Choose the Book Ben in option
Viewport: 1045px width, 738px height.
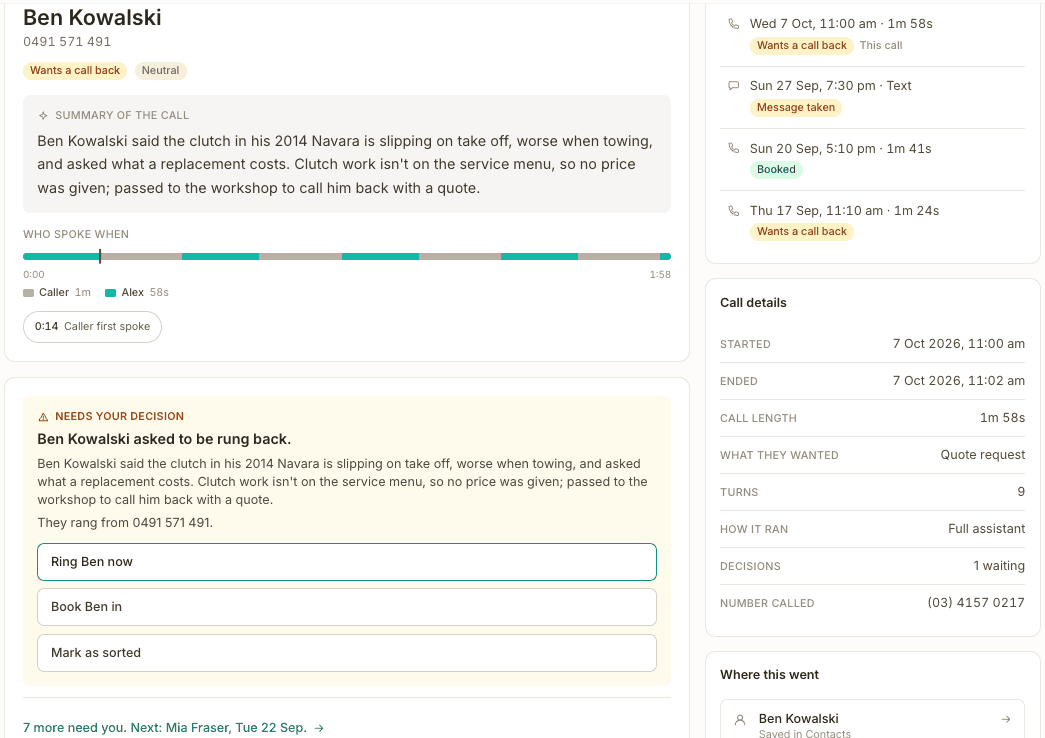pos(347,607)
